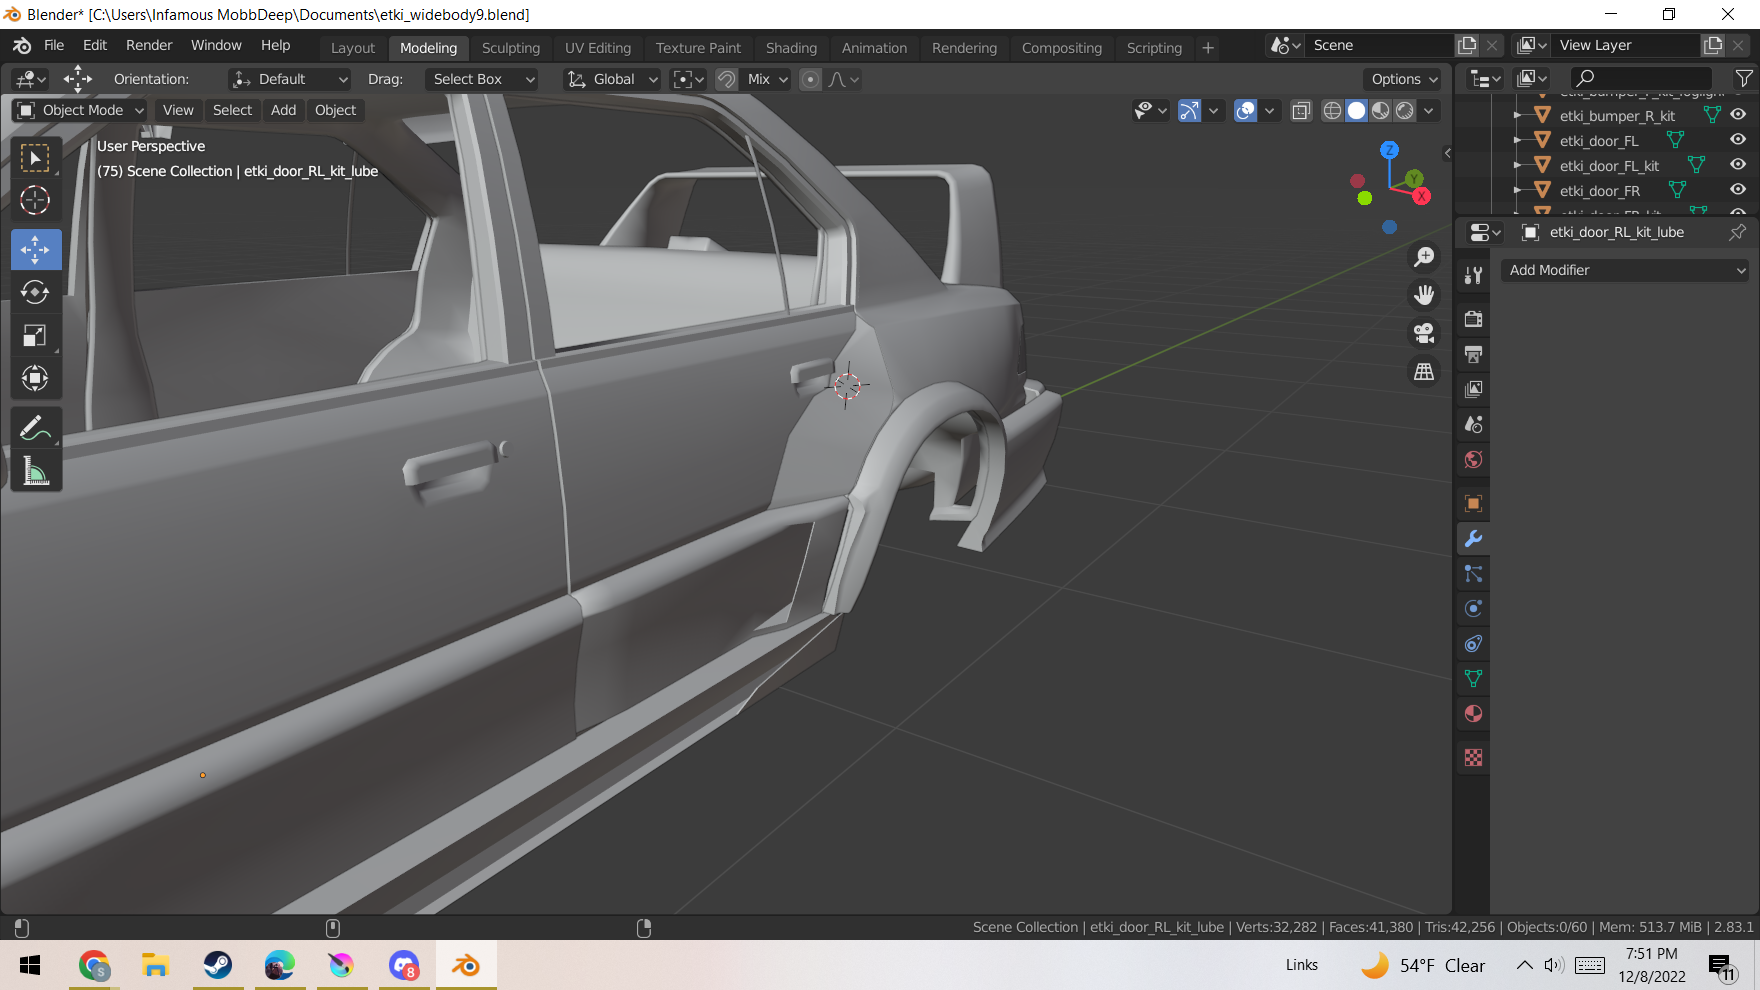Open the Render properties tab

1473,319
